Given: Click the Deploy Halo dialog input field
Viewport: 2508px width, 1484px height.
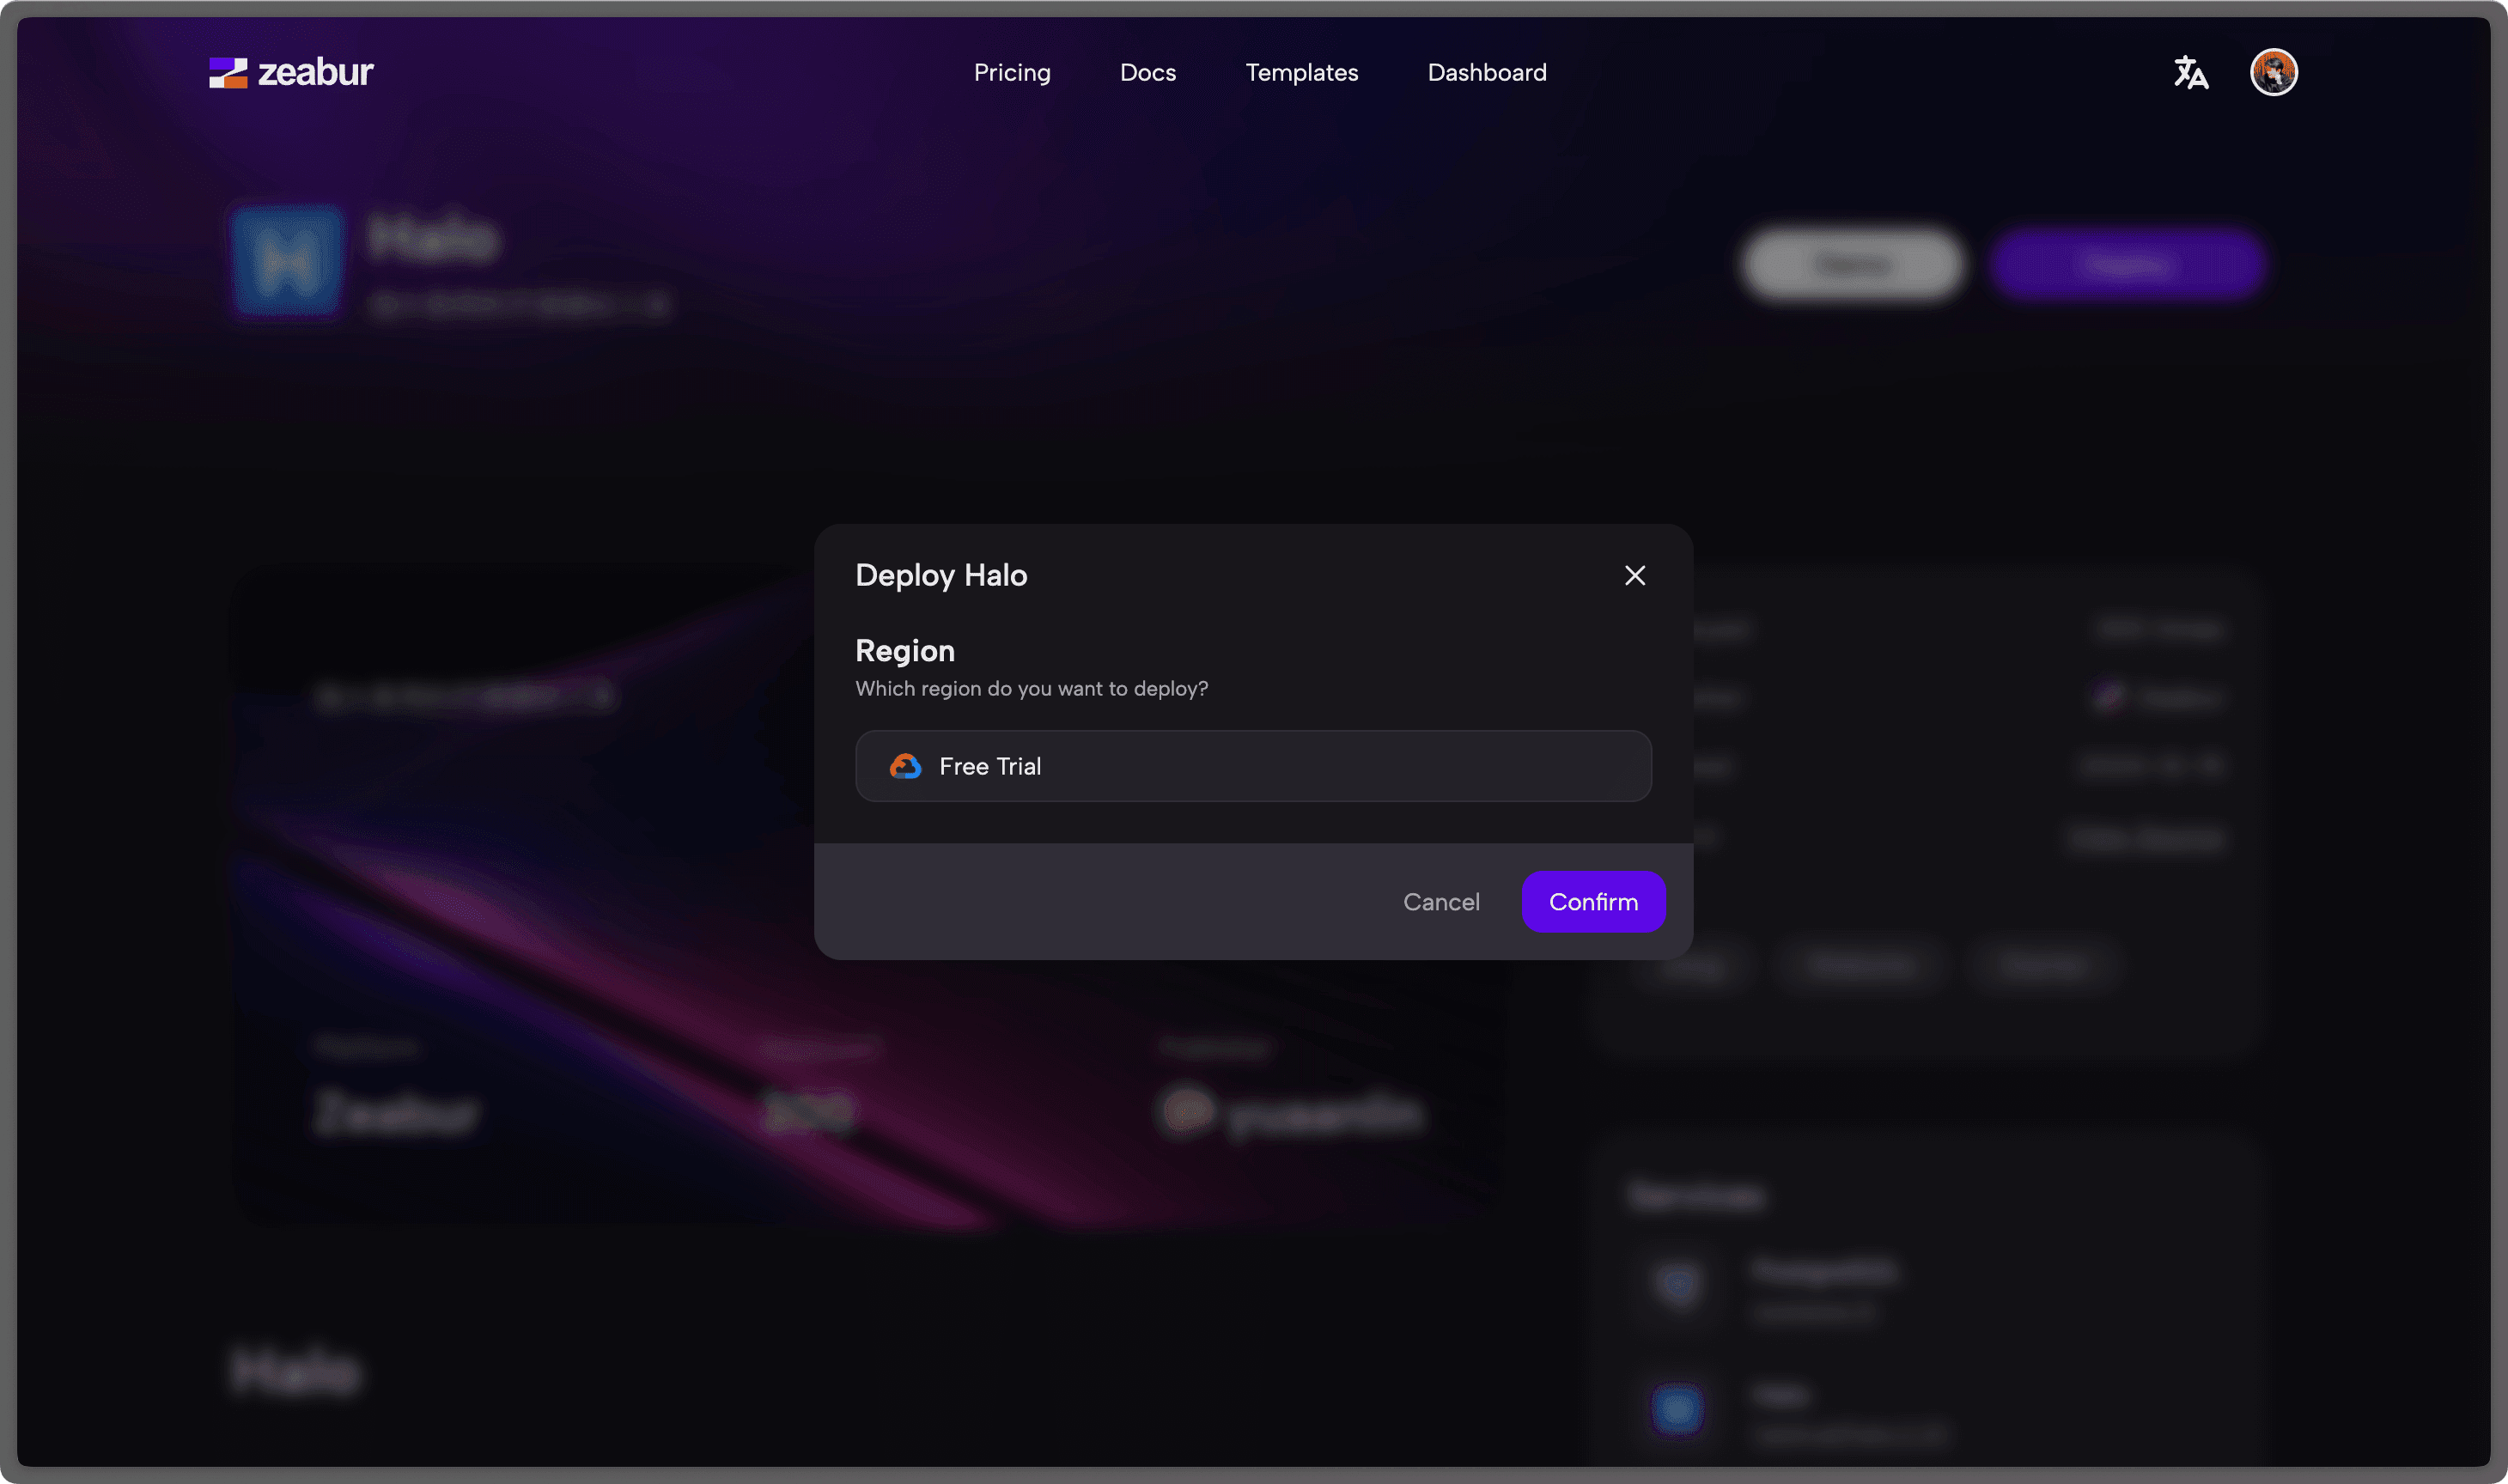Looking at the screenshot, I should 1254,765.
